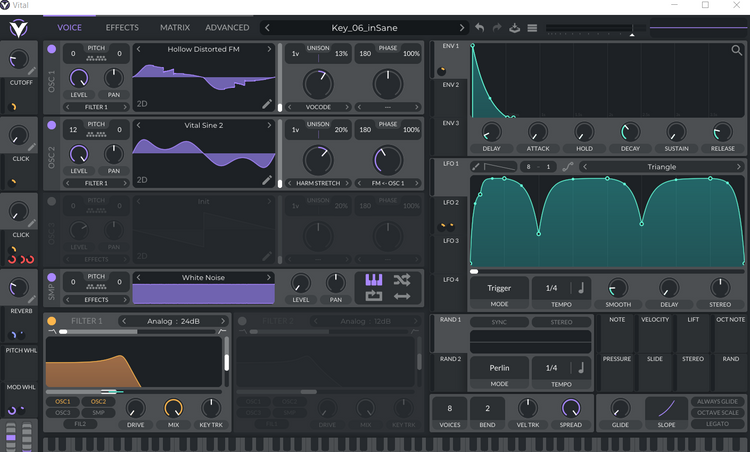
Task: Switch to the EFFECTS tab
Action: [x=122, y=28]
